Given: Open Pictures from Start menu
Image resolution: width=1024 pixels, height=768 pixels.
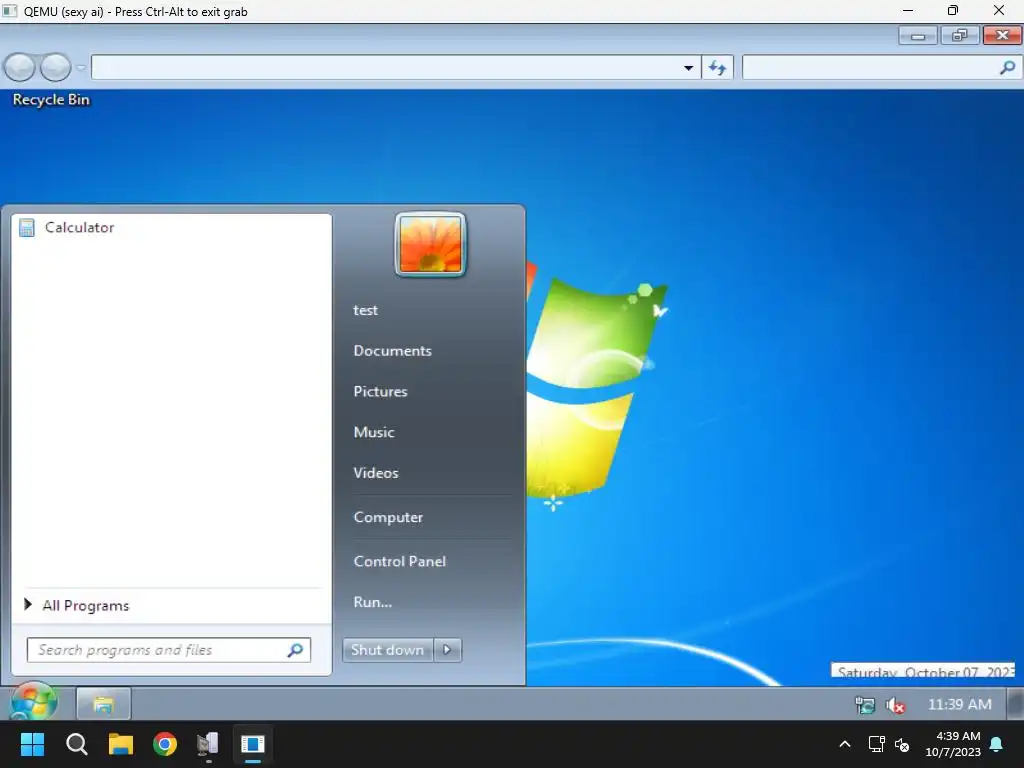Looking at the screenshot, I should tap(381, 391).
